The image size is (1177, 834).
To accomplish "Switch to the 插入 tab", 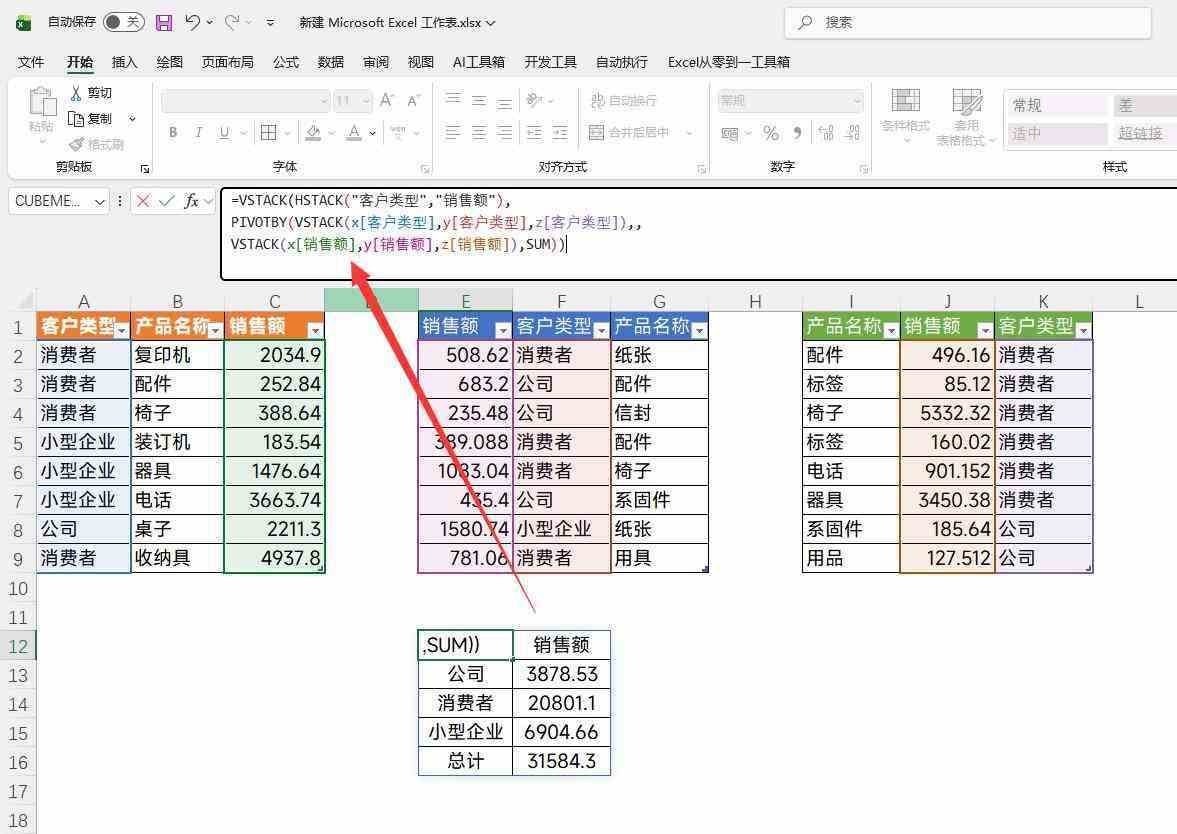I will 124,62.
